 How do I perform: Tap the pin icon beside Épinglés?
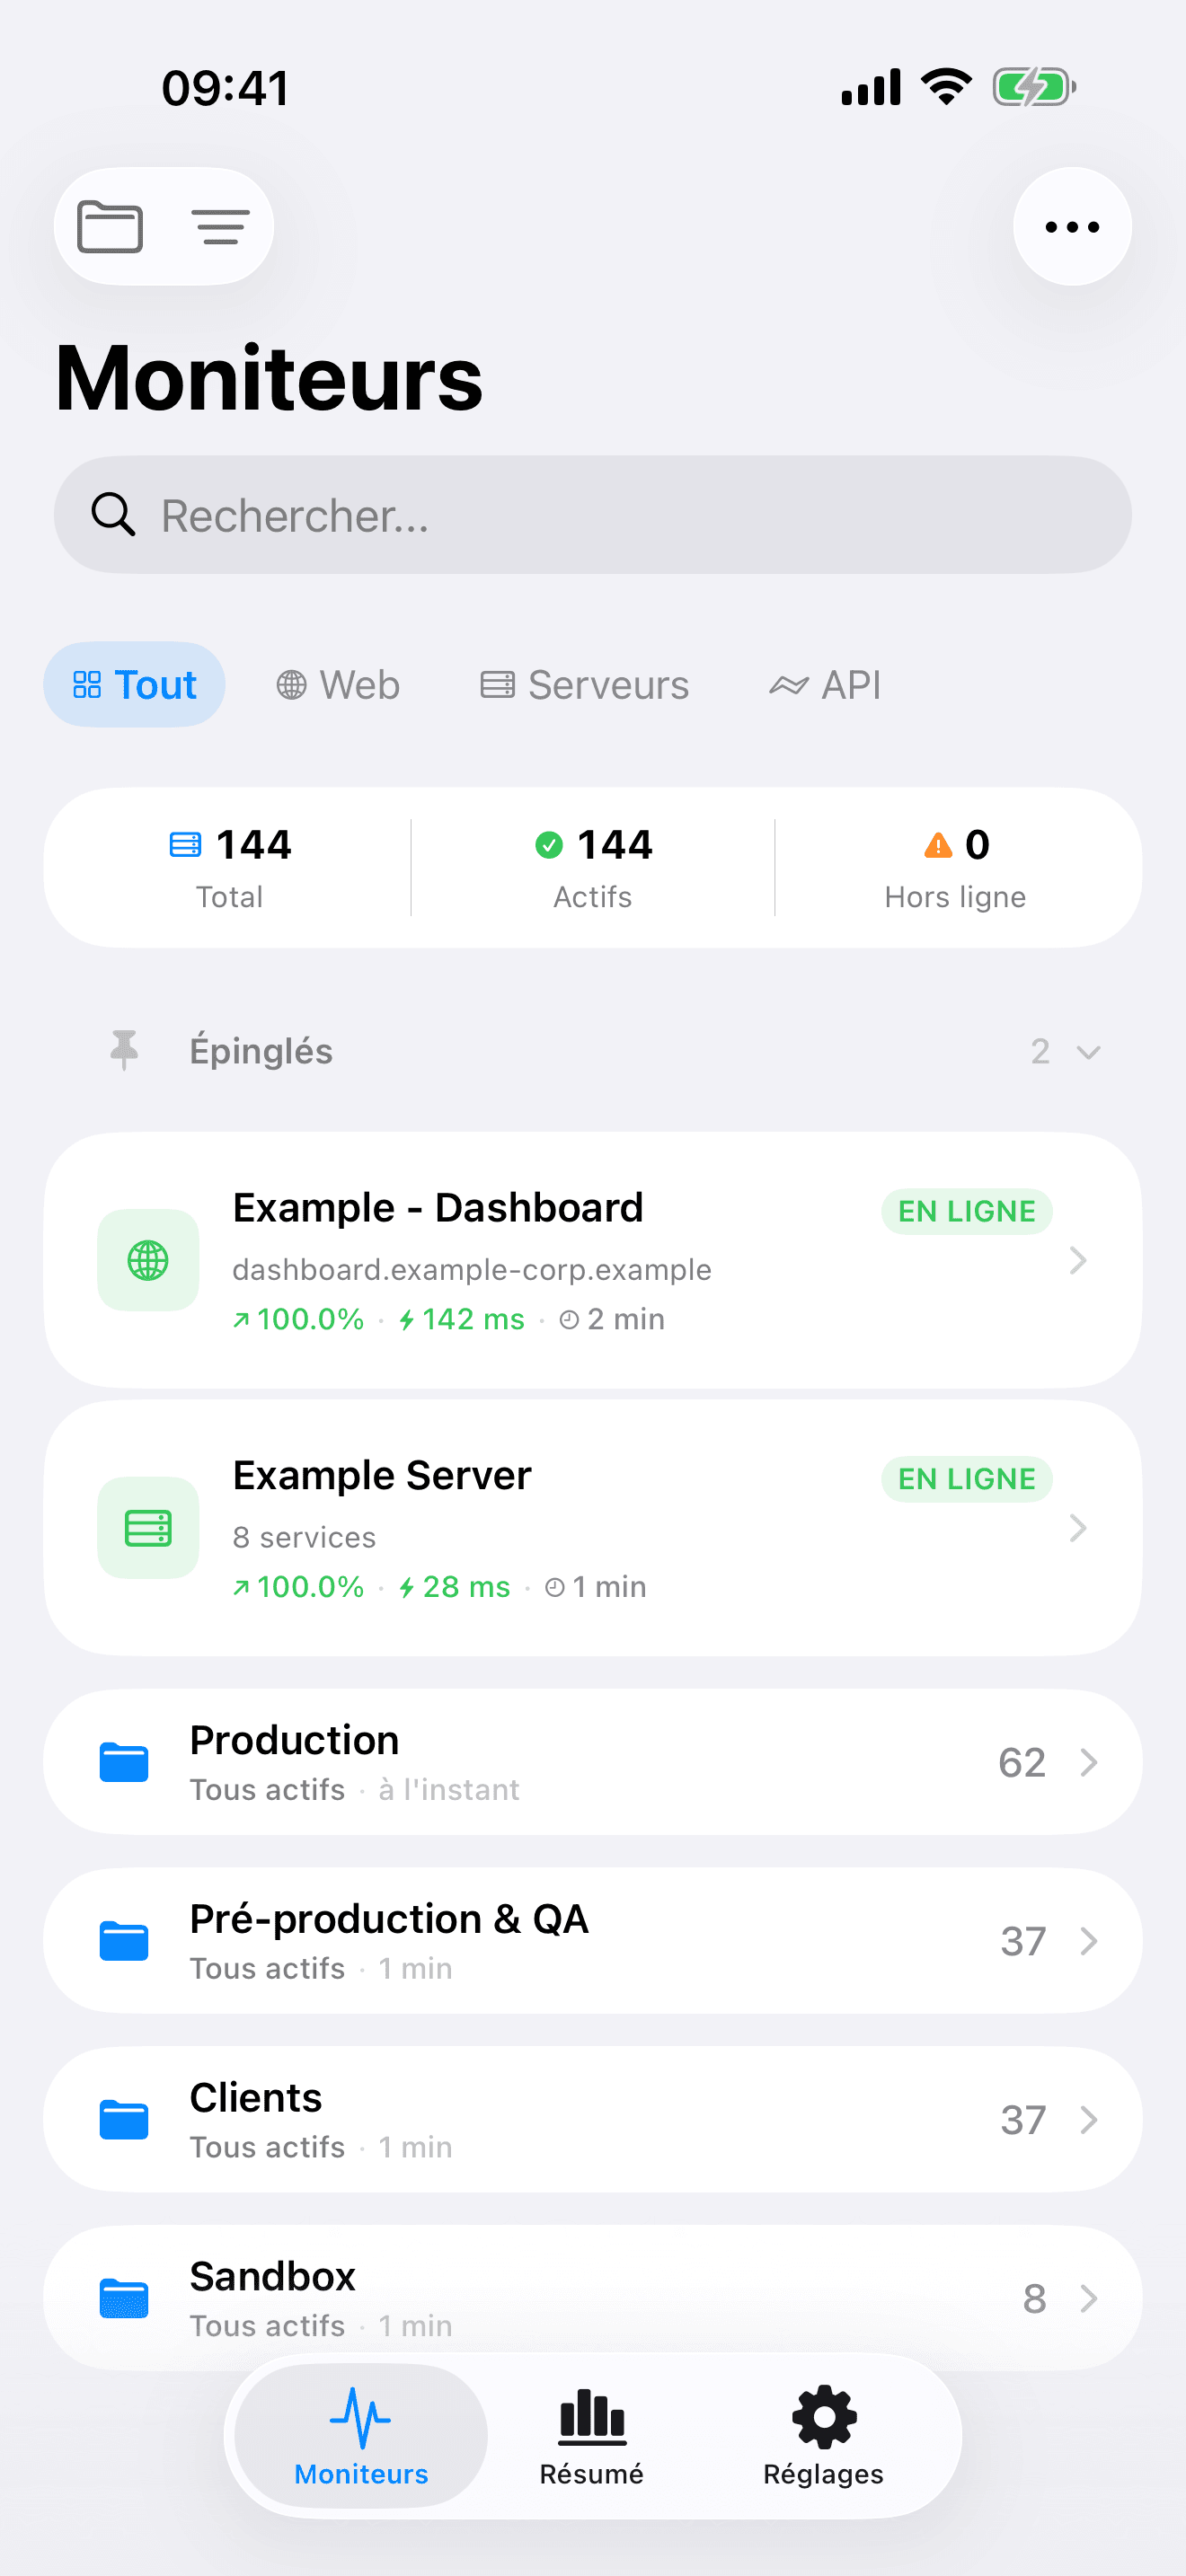[124, 1050]
